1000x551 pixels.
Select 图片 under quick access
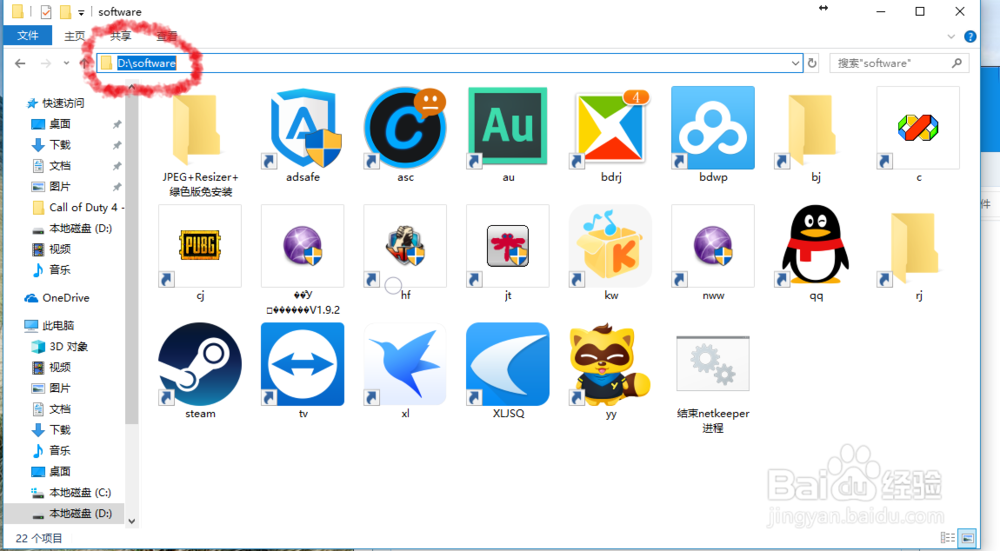(60, 187)
